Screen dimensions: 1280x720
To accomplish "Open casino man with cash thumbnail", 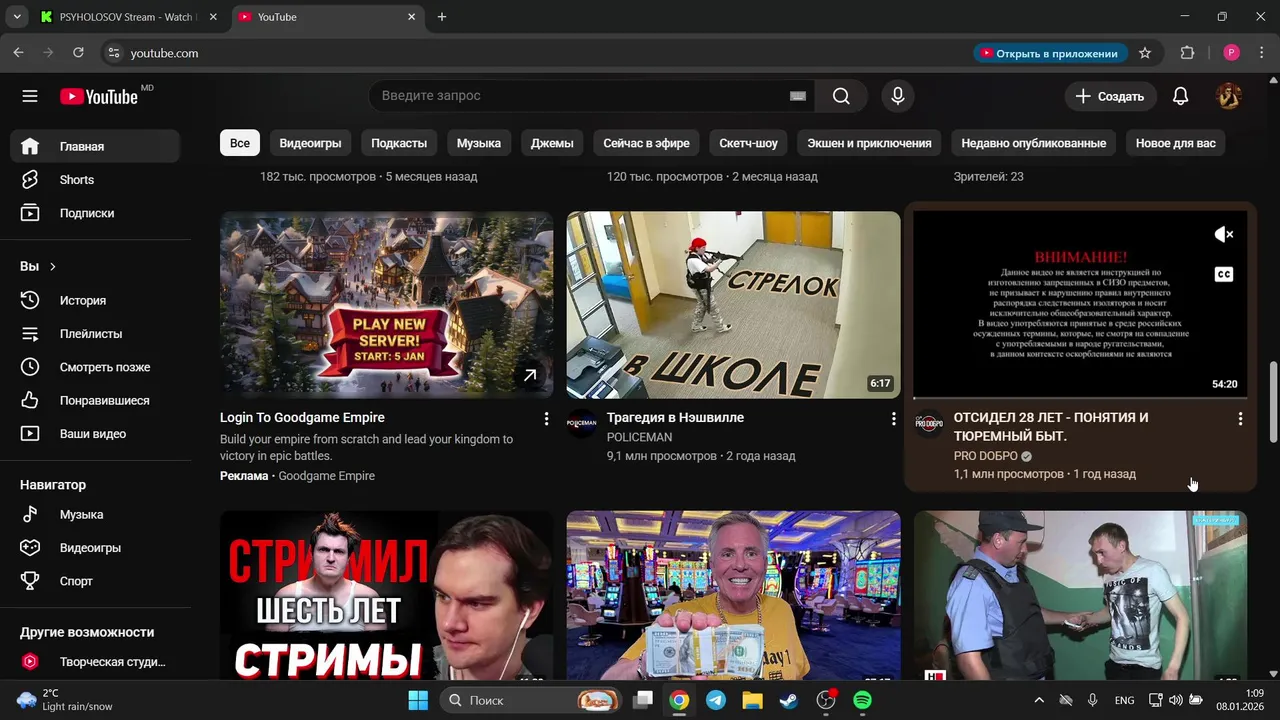I will (733, 596).
